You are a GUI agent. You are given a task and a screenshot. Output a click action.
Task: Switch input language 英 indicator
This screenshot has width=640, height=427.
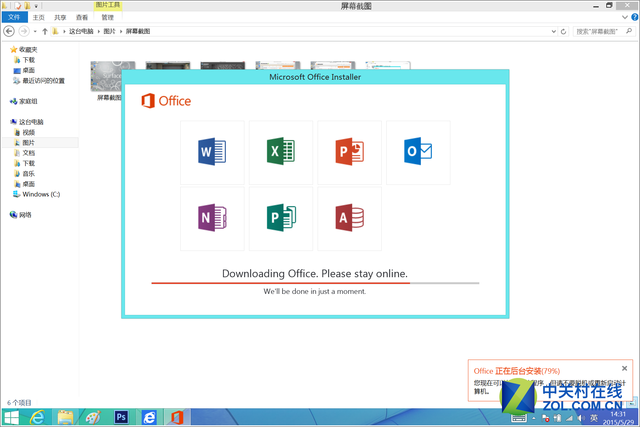[594, 418]
